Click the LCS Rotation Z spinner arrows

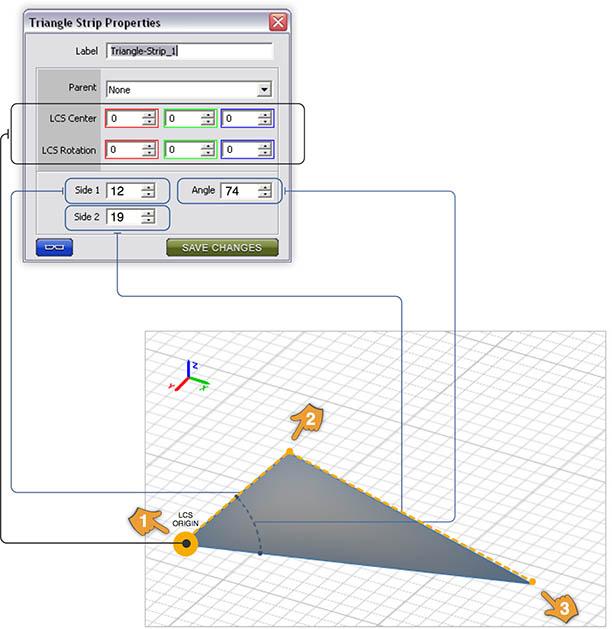(x=265, y=150)
